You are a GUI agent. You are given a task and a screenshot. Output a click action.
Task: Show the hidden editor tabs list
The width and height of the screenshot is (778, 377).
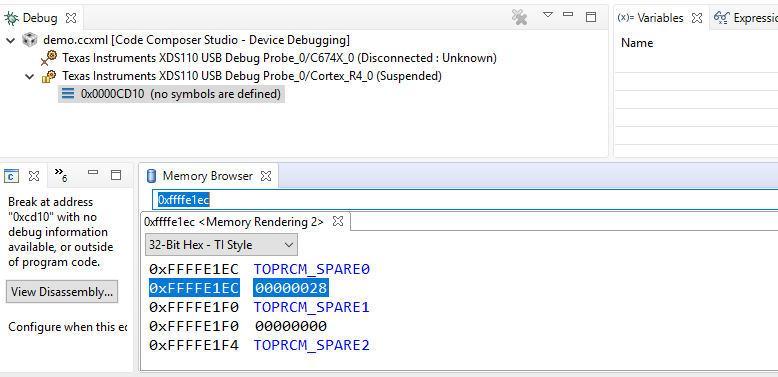61,174
